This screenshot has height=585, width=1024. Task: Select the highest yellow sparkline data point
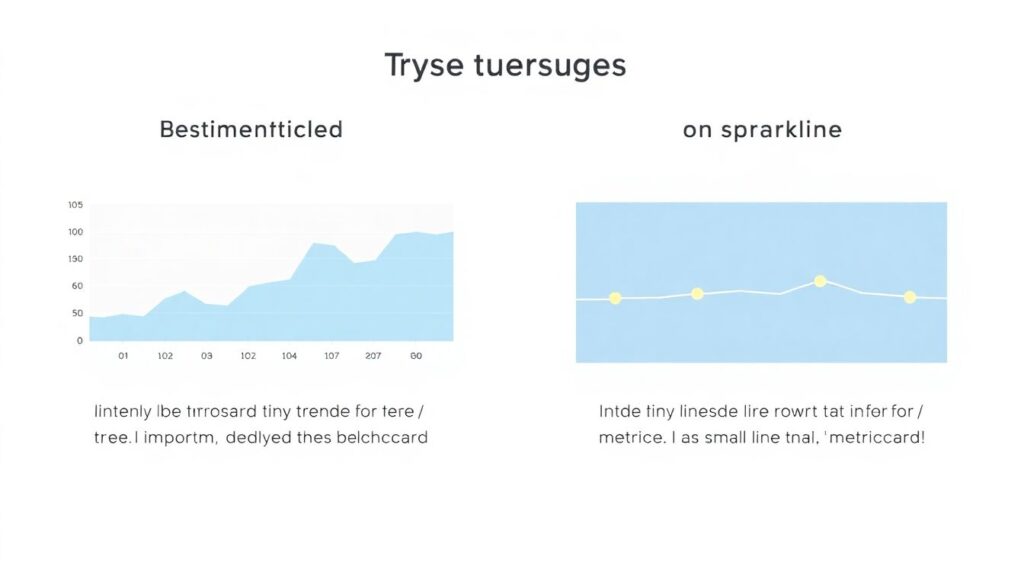click(820, 282)
